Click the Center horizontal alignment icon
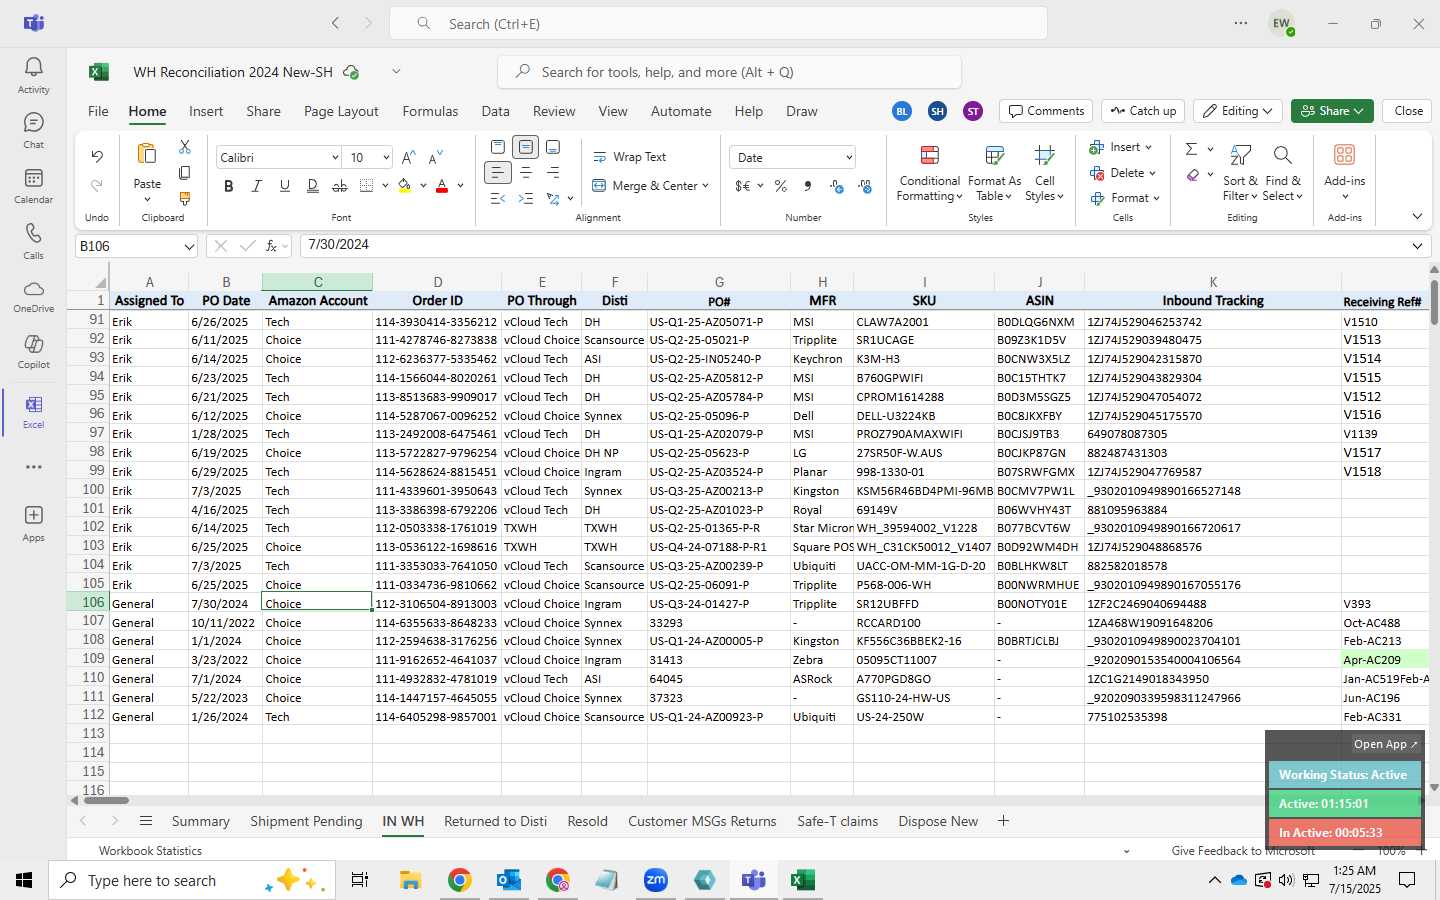The height and width of the screenshot is (900, 1440). 525,173
